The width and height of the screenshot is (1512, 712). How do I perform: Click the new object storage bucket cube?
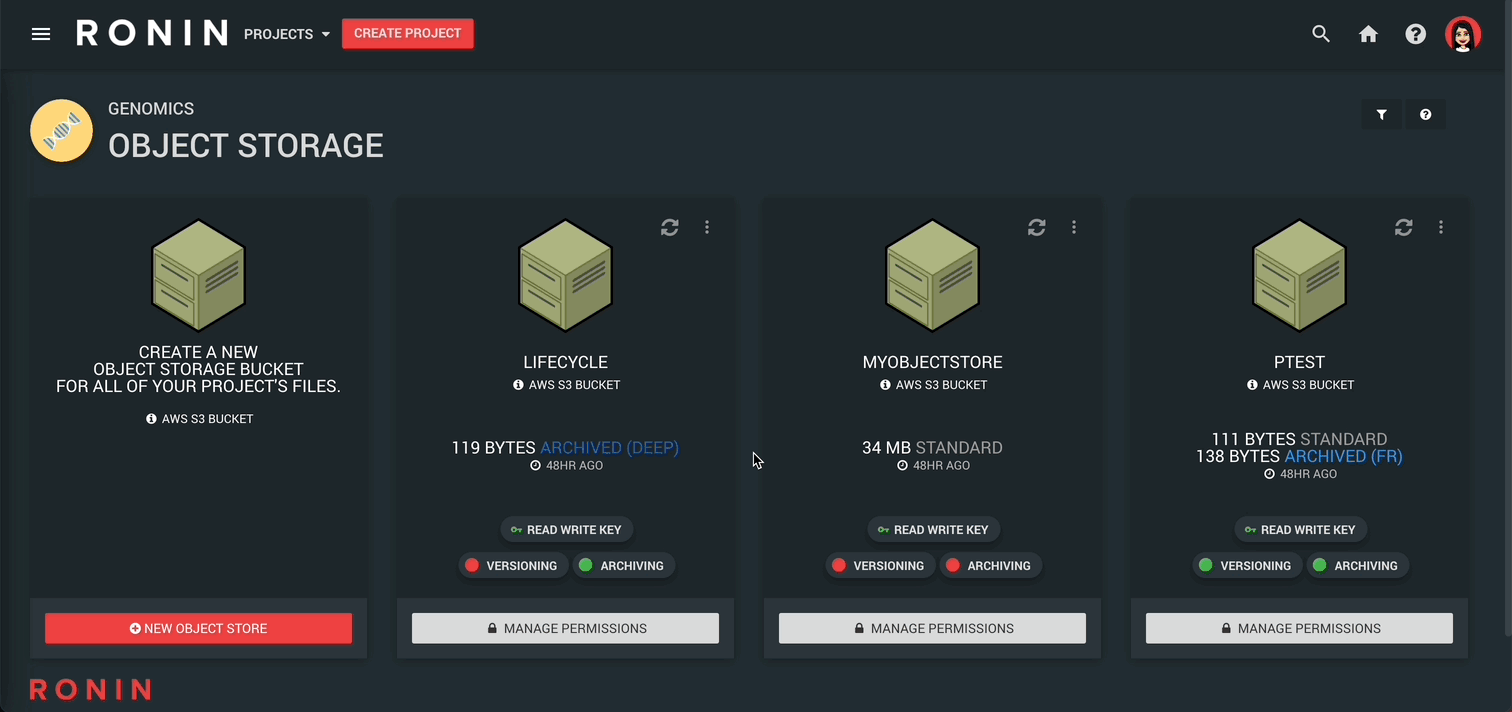(199, 276)
